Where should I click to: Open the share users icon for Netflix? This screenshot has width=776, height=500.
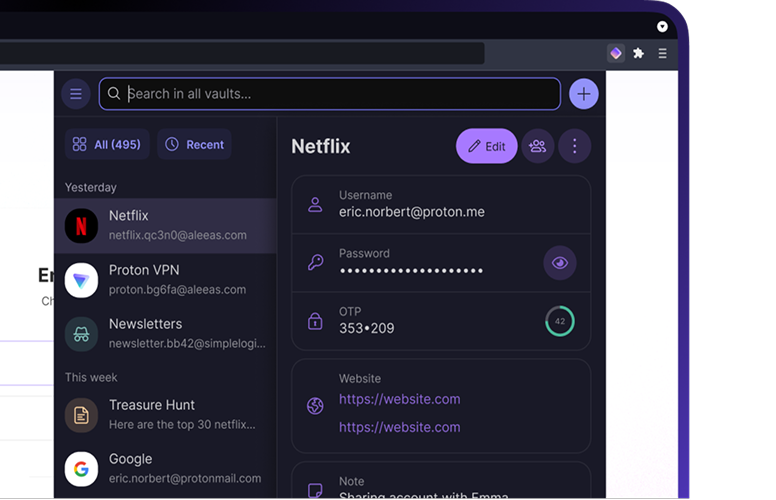pyautogui.click(x=538, y=146)
